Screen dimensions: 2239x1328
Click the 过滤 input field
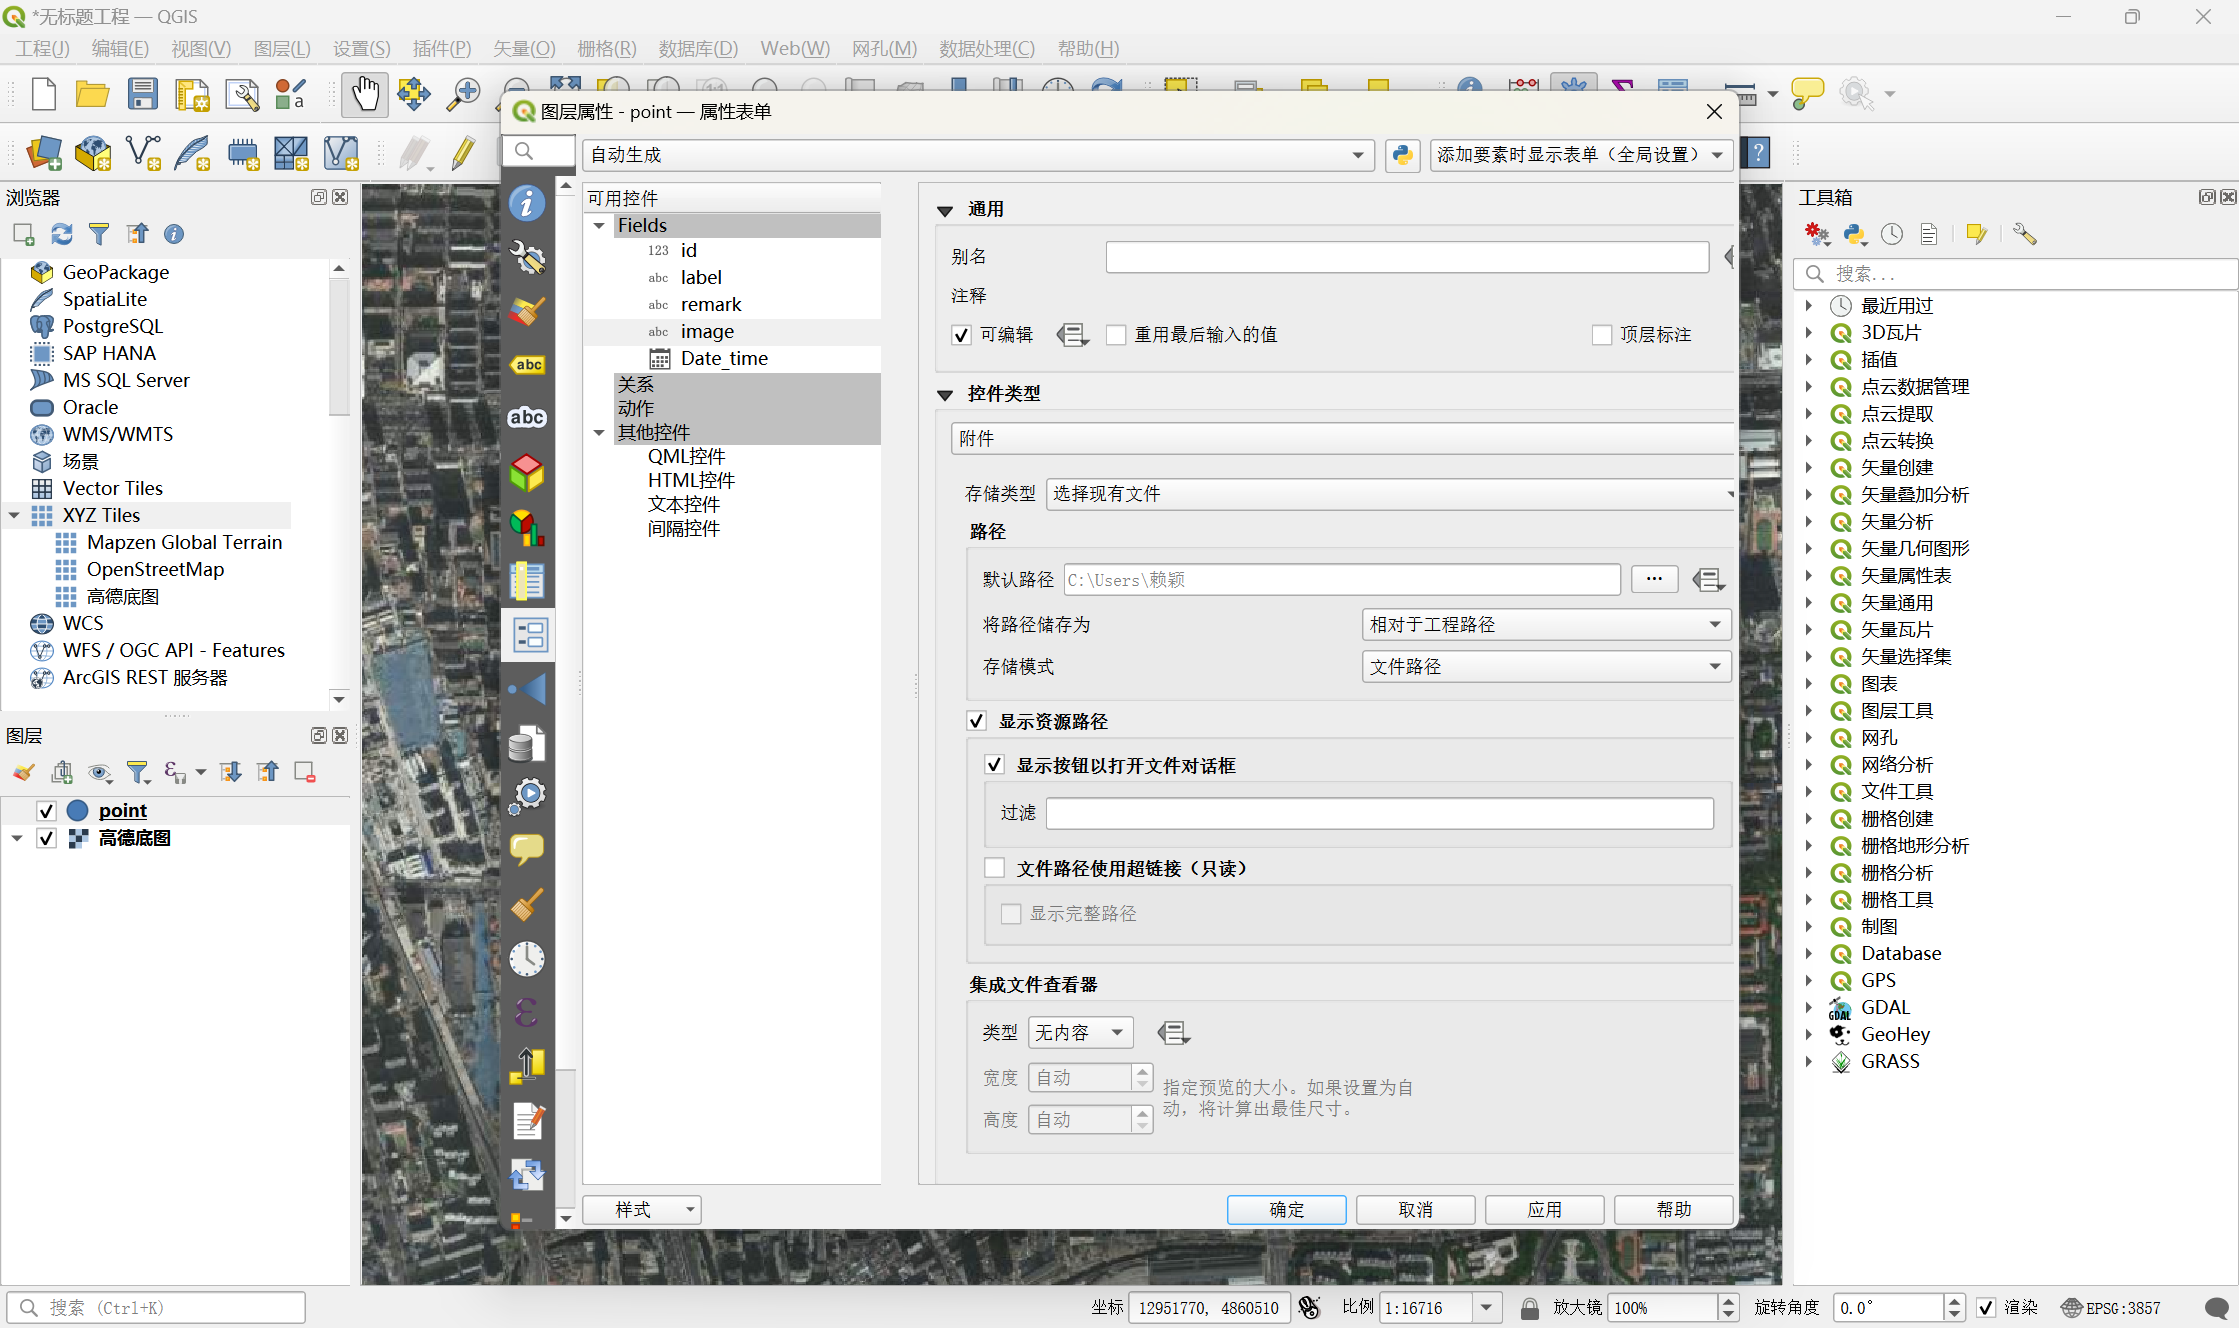[x=1379, y=813]
